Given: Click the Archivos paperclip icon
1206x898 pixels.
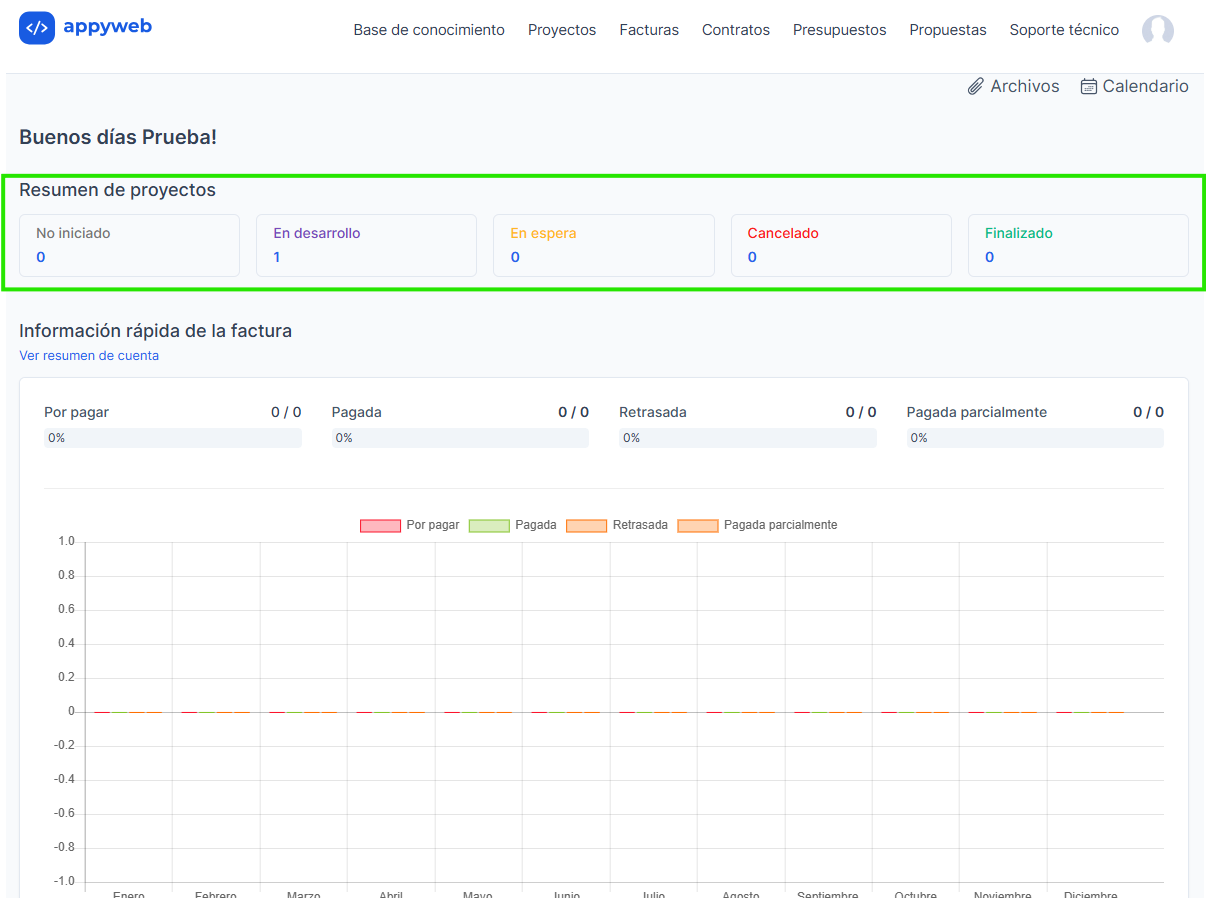Looking at the screenshot, I should tap(976, 87).
